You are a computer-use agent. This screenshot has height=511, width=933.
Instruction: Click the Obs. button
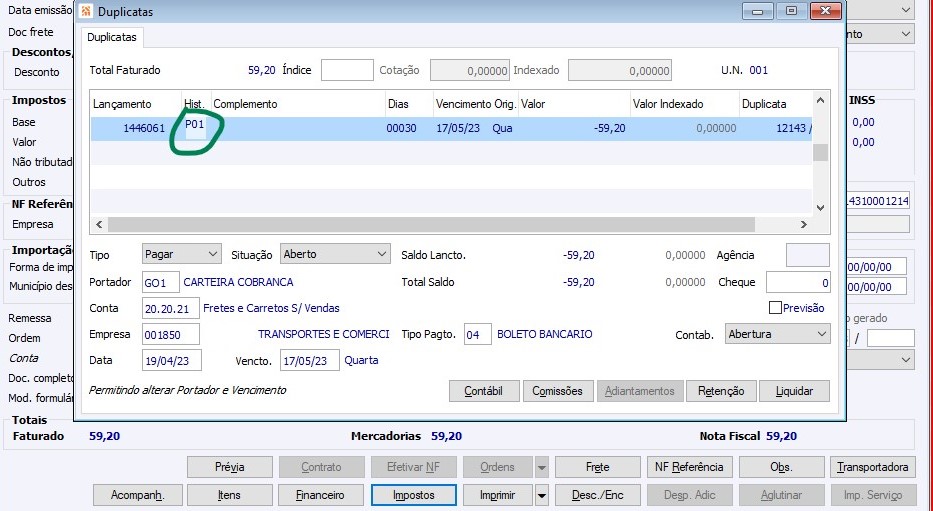tap(781, 467)
